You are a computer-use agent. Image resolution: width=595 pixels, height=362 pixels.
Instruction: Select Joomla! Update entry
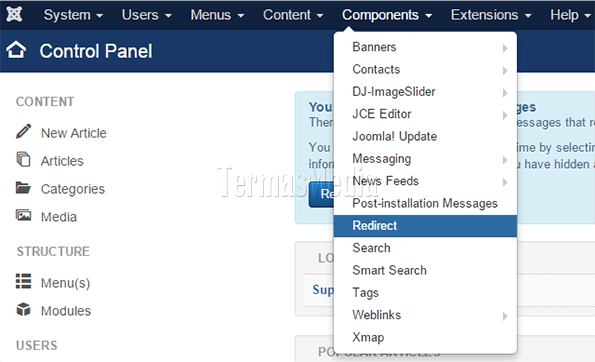tap(425, 137)
